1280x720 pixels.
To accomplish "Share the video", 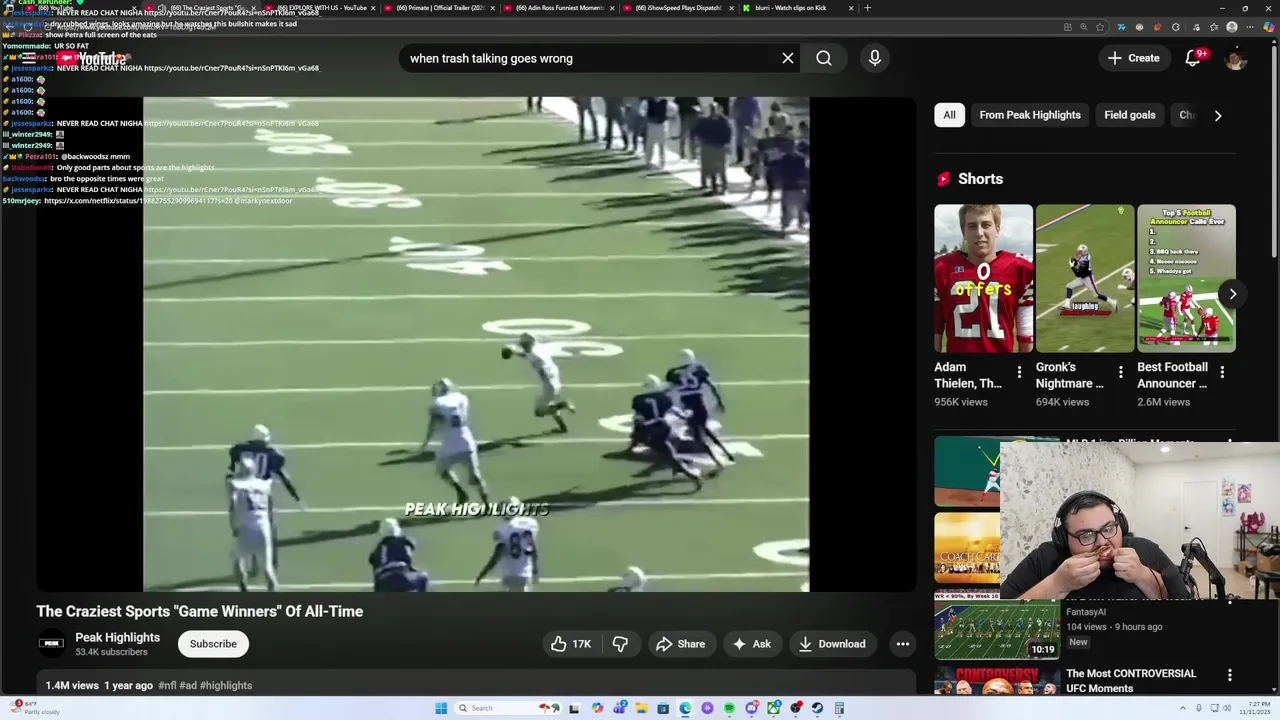I will click(x=680, y=644).
